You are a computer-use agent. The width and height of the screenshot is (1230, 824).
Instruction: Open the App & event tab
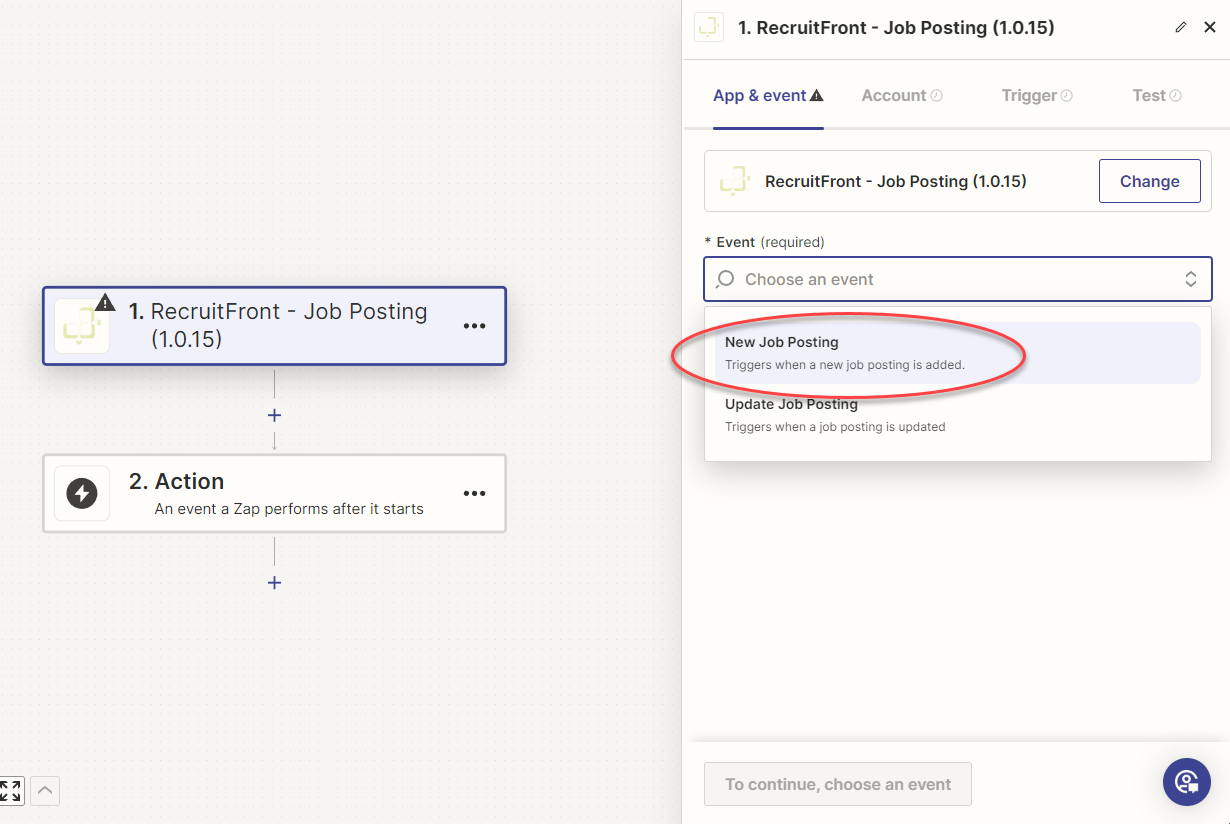coord(768,96)
